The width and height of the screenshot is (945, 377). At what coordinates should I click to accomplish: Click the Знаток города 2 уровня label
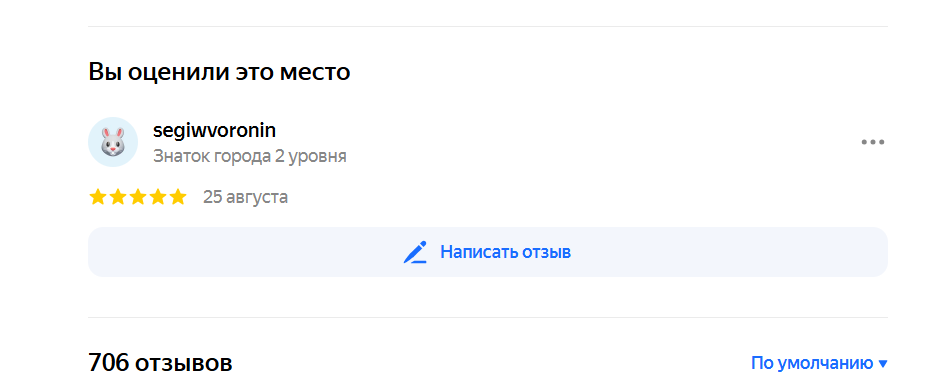(x=250, y=157)
